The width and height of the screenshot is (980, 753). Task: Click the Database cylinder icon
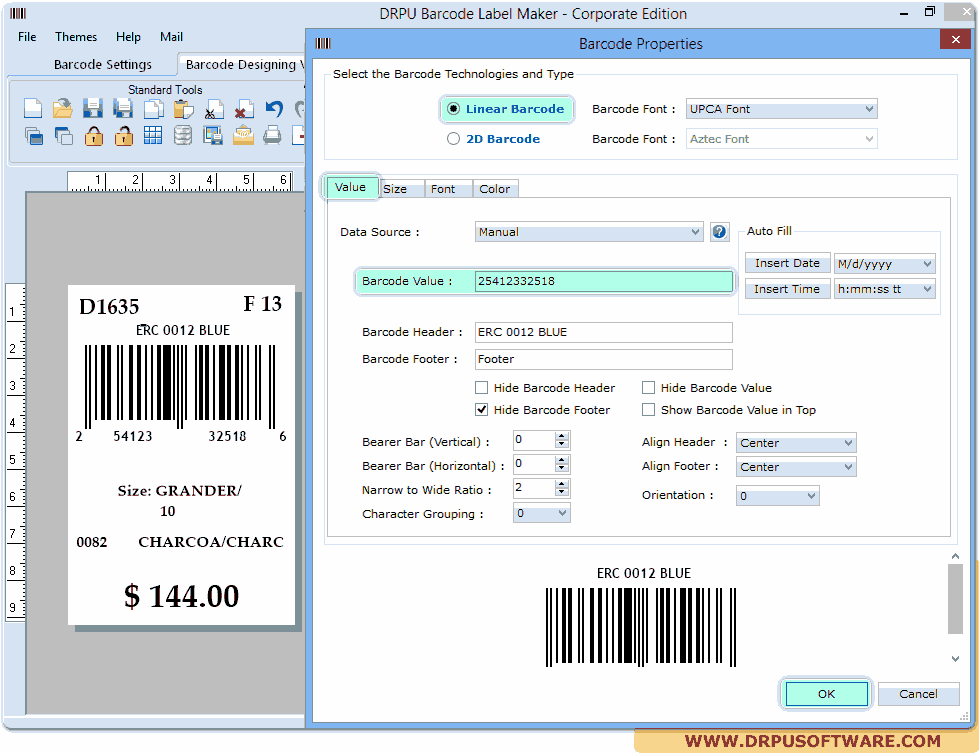coord(183,136)
